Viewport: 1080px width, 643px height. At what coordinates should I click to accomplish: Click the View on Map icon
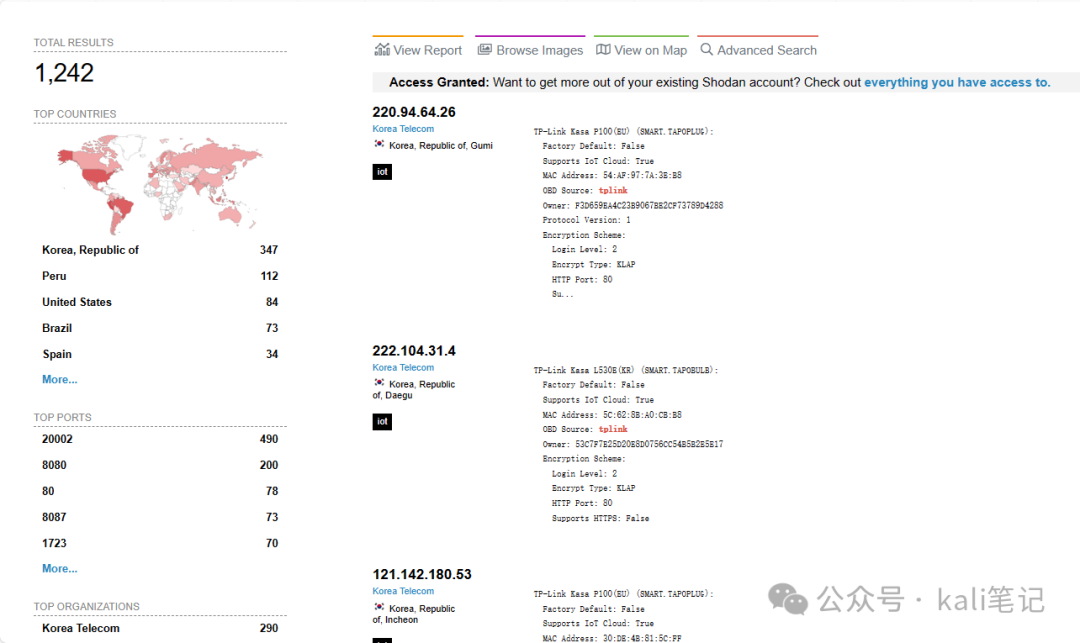click(603, 50)
